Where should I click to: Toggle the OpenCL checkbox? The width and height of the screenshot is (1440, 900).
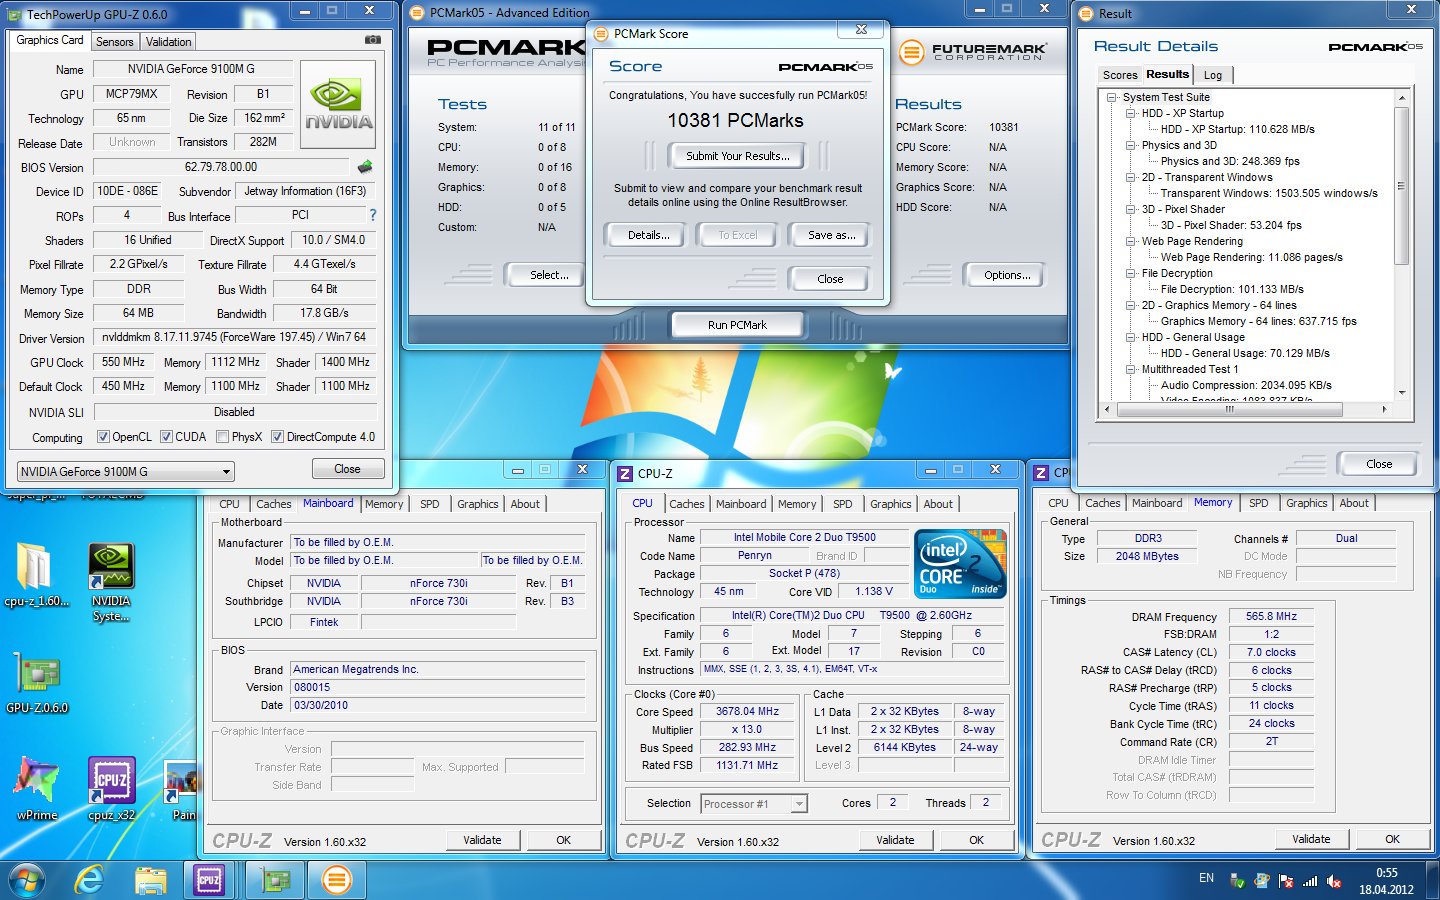pyautogui.click(x=103, y=437)
